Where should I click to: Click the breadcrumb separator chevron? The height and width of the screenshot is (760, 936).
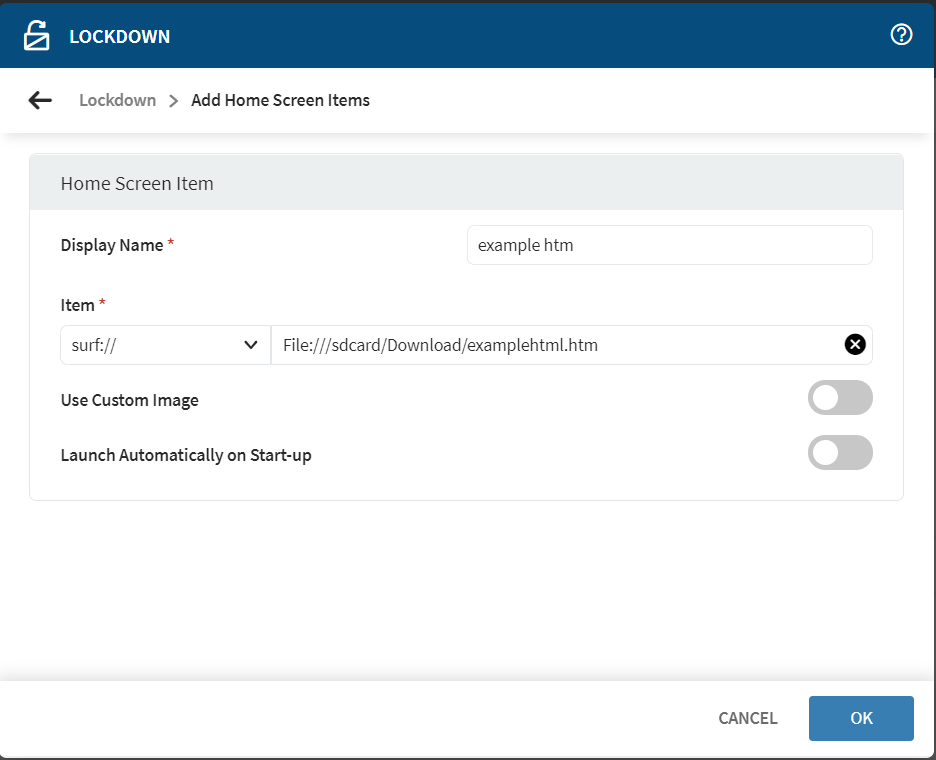(x=174, y=100)
